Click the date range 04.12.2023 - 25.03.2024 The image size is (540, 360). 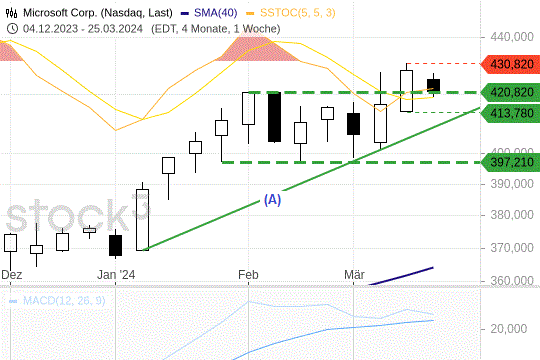pyautogui.click(x=83, y=29)
